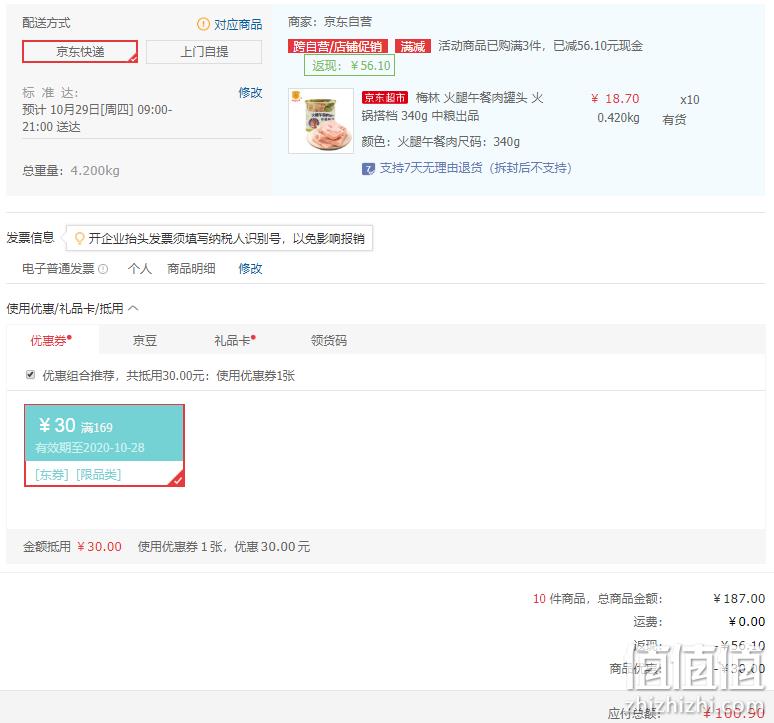The image size is (774, 723).
Task: Click 金额抵用 ¥30.00 amount
Action: [99, 546]
